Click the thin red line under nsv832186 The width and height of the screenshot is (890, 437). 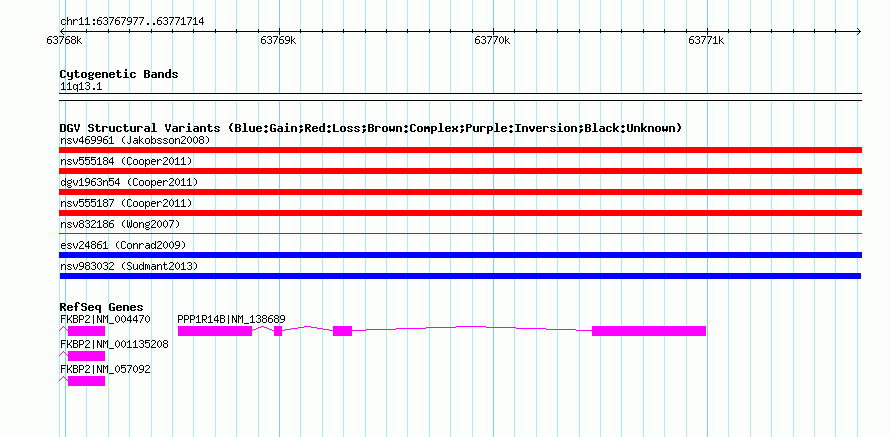click(x=460, y=233)
